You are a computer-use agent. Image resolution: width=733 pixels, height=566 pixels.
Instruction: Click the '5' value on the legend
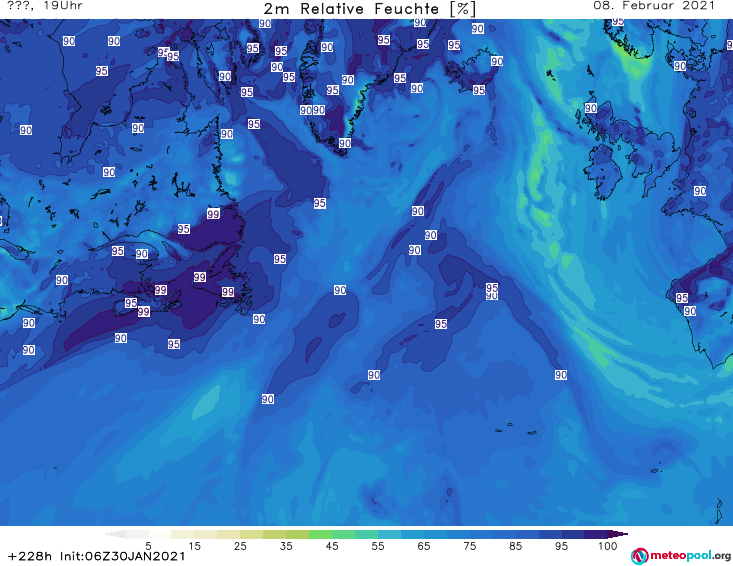(x=148, y=546)
